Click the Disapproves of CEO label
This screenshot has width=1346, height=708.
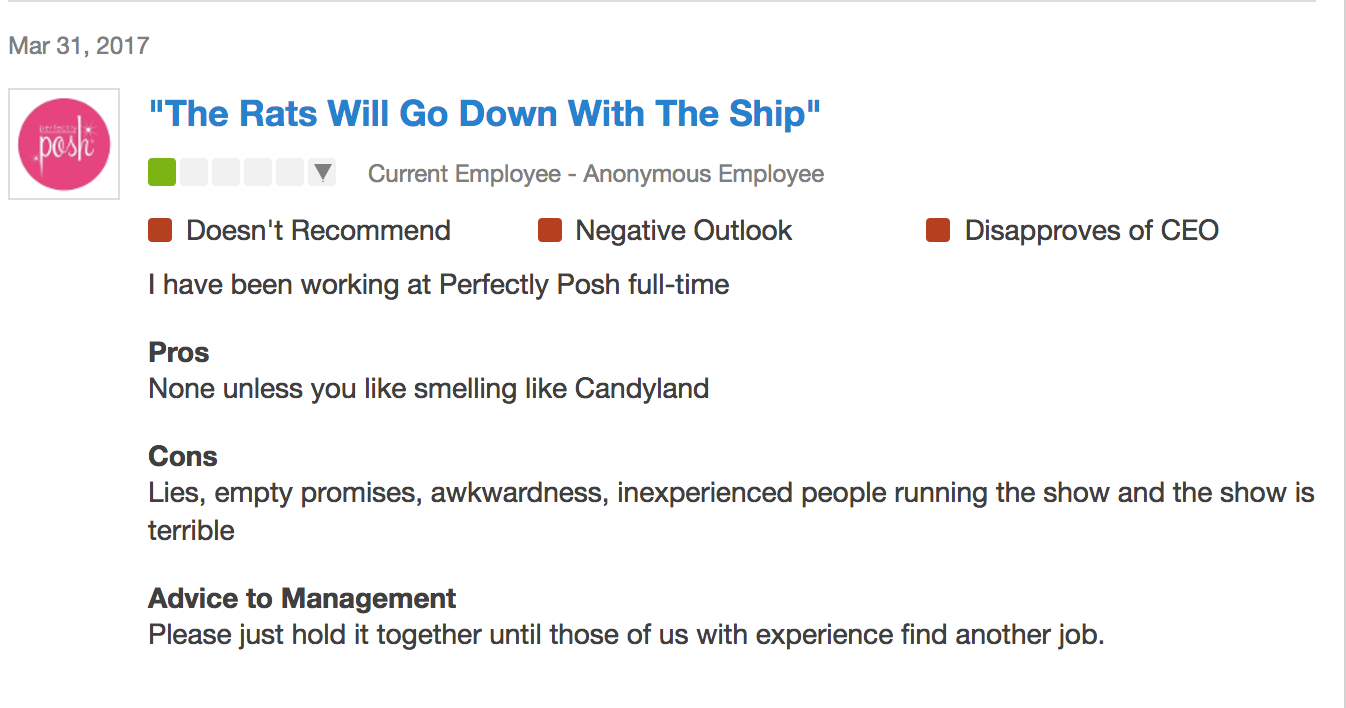coord(1092,230)
